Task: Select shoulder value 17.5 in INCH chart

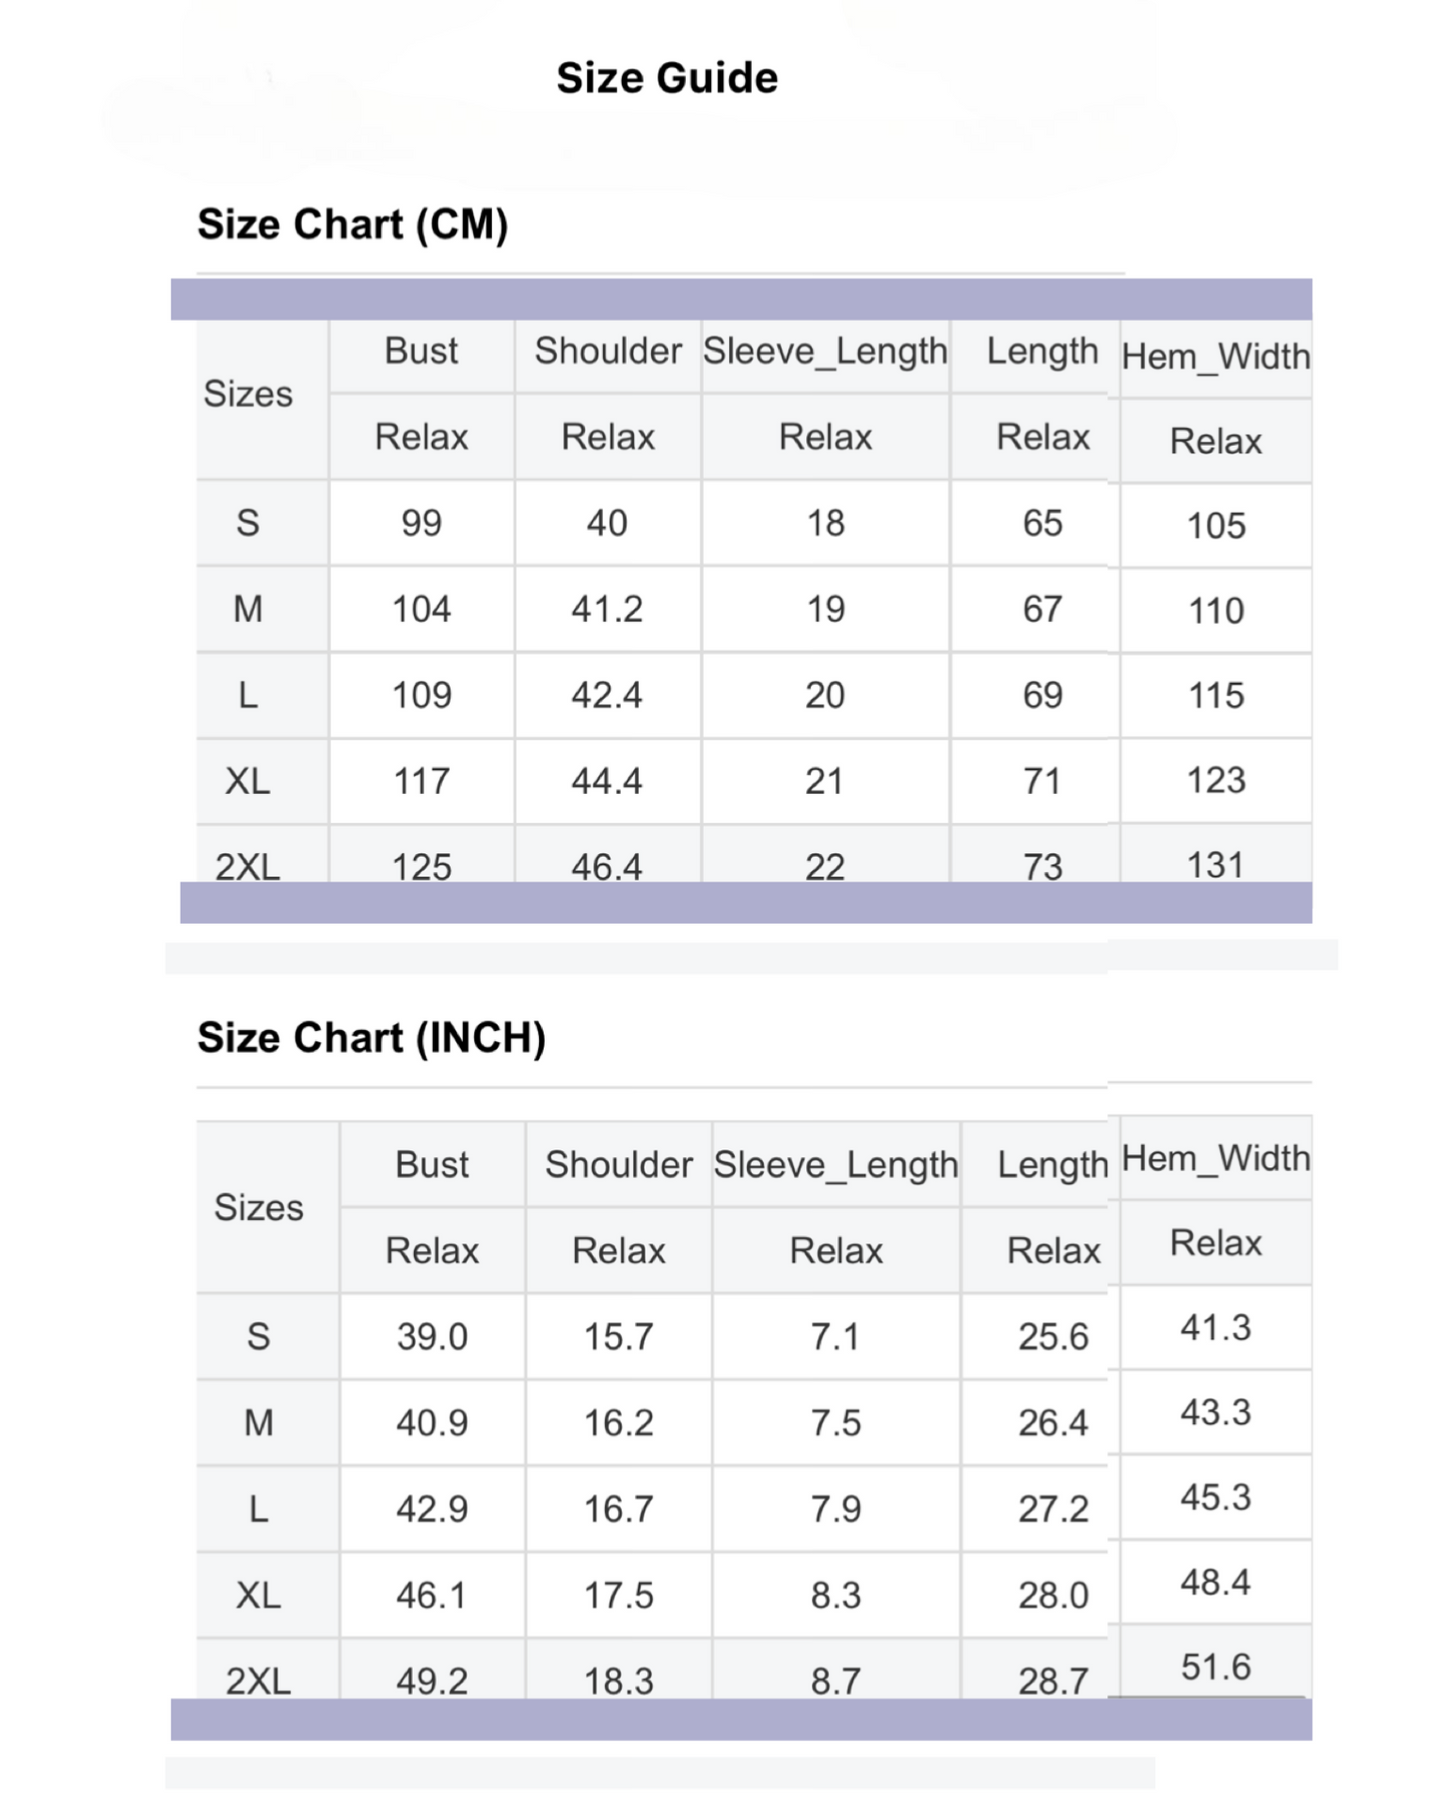Action: [618, 1595]
